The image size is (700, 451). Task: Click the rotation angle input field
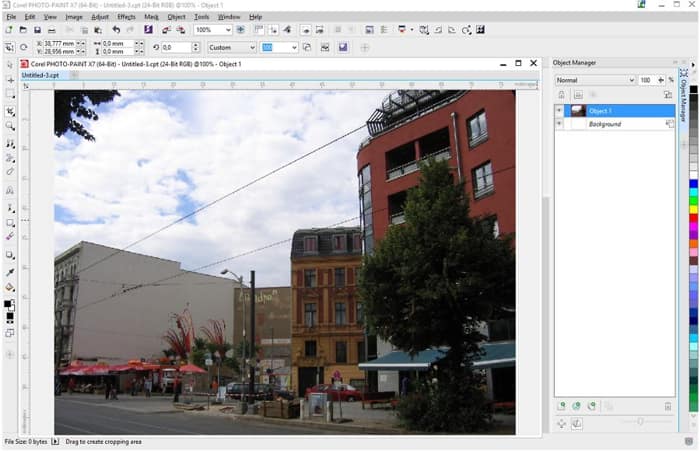click(x=178, y=47)
